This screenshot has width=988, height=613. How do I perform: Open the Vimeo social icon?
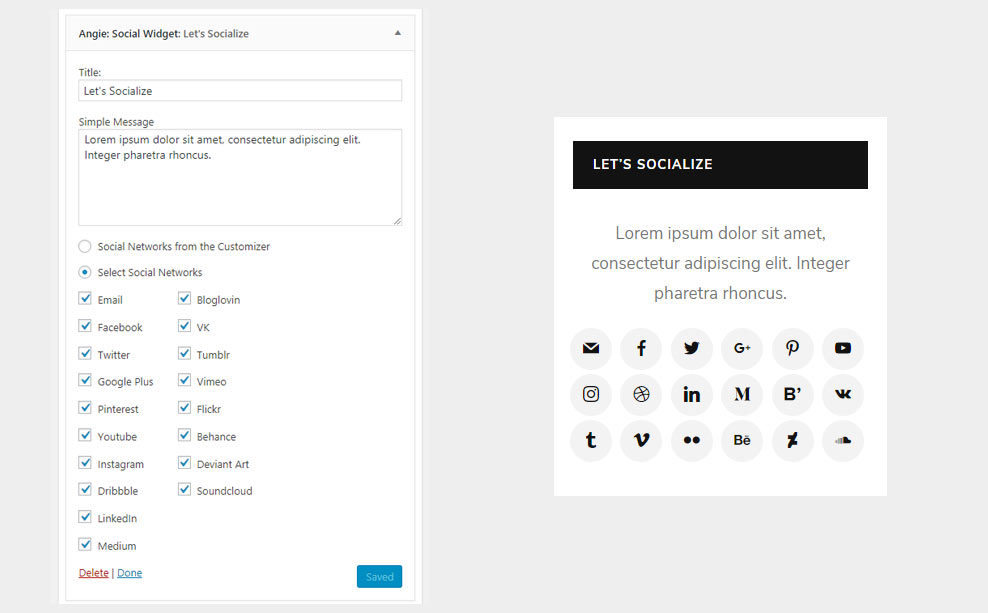tap(641, 440)
